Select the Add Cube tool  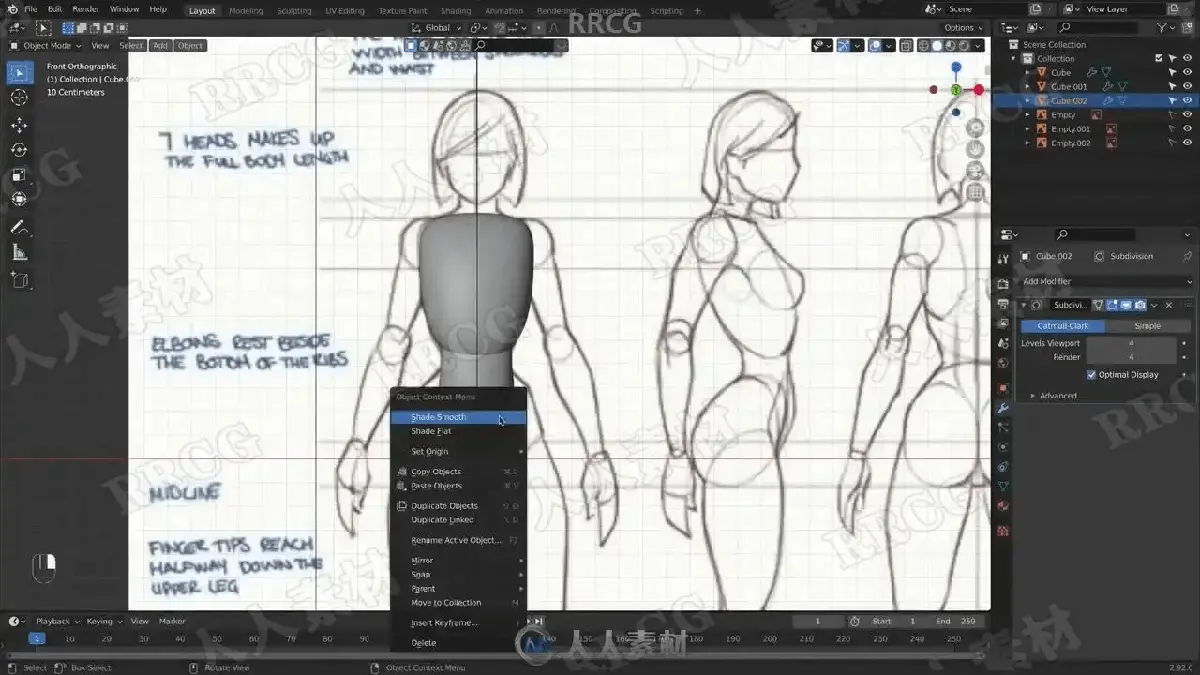point(19,281)
